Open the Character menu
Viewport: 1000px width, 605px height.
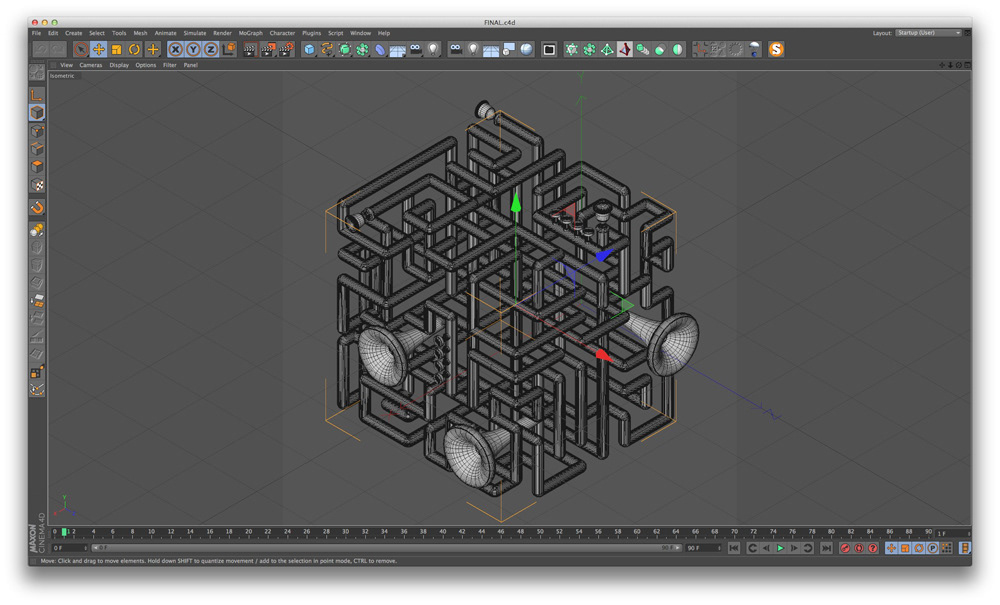coord(282,33)
